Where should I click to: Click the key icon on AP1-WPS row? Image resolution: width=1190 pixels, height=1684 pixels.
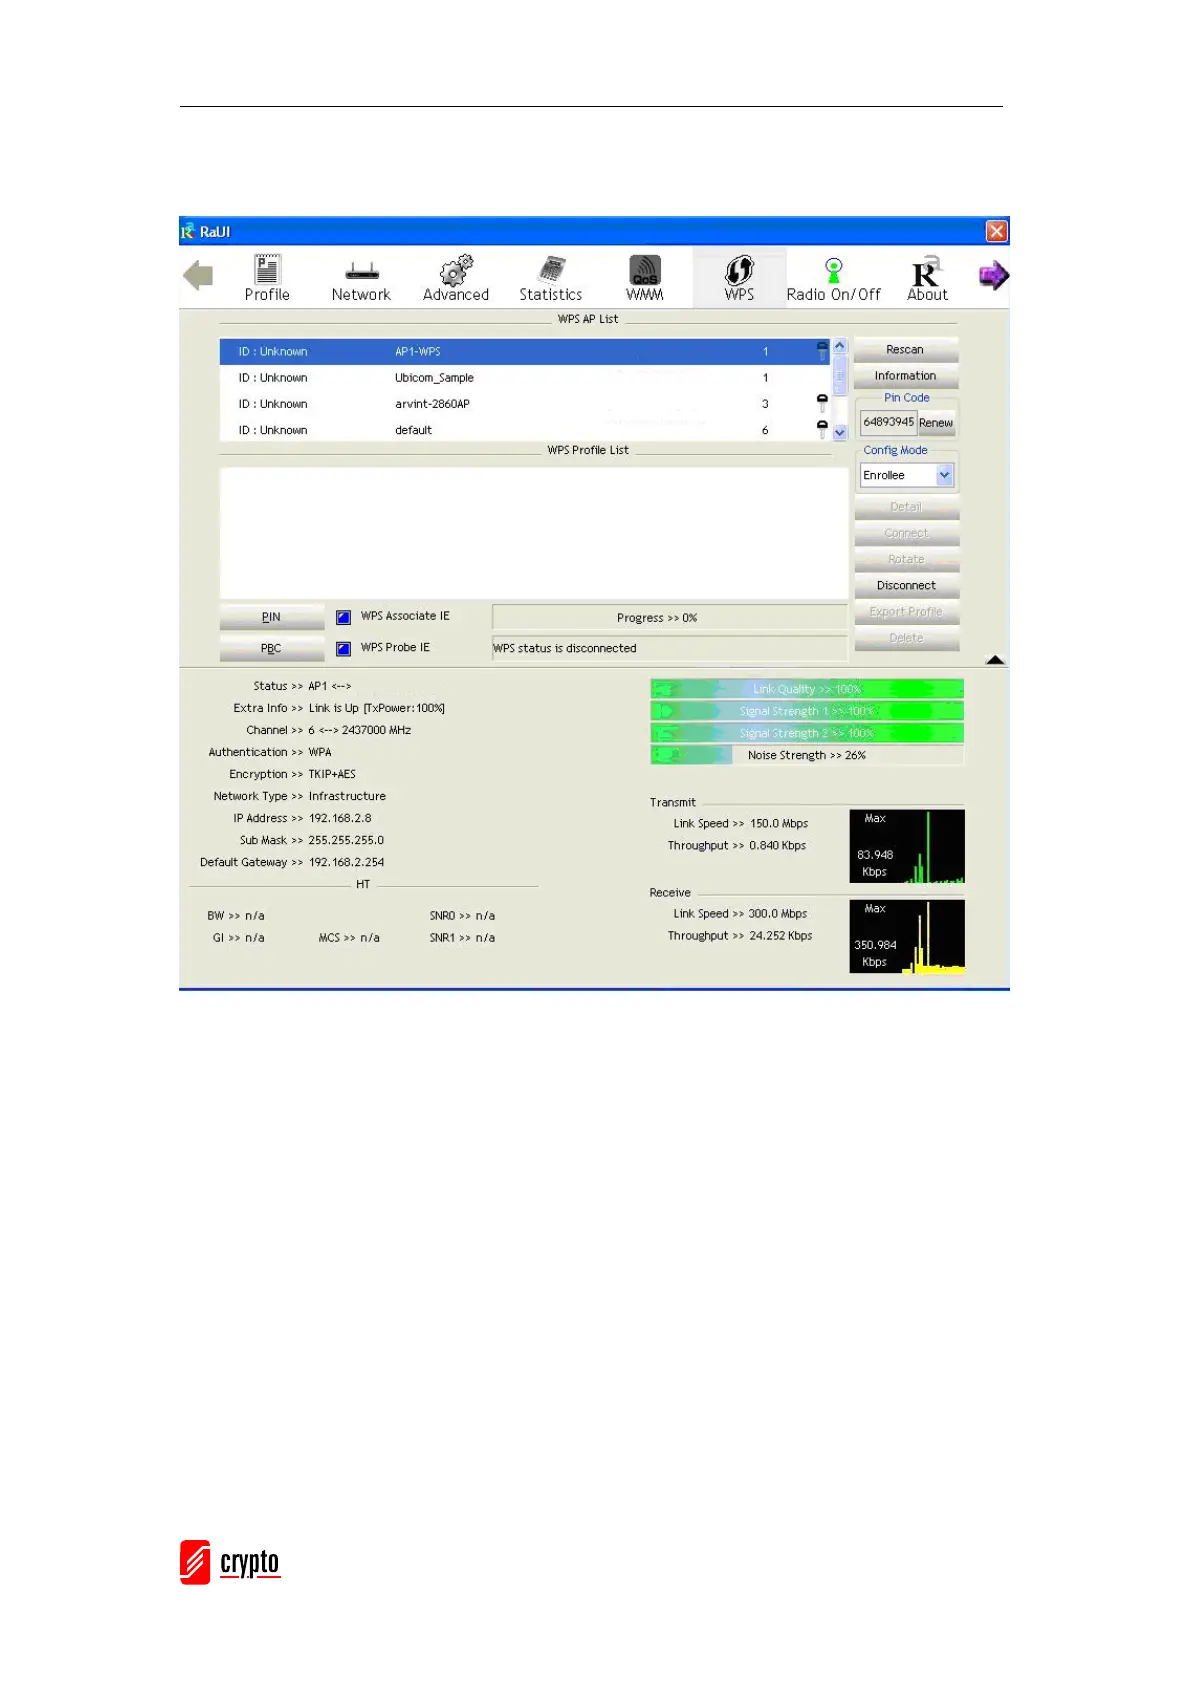click(822, 351)
